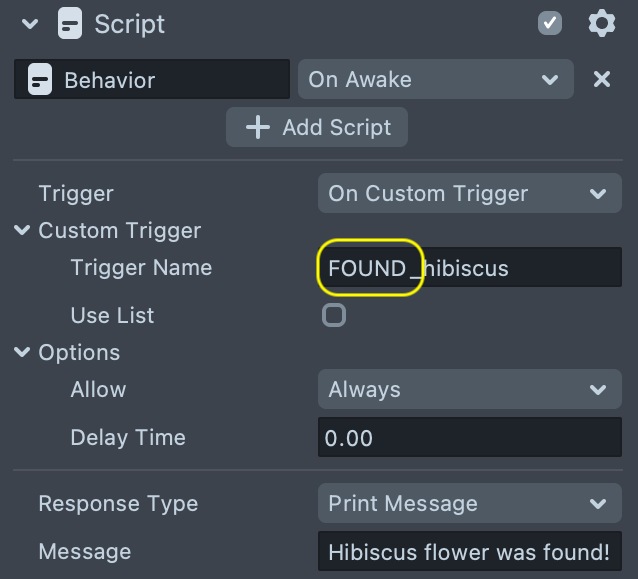Click the Delay Time value field

coord(468,438)
